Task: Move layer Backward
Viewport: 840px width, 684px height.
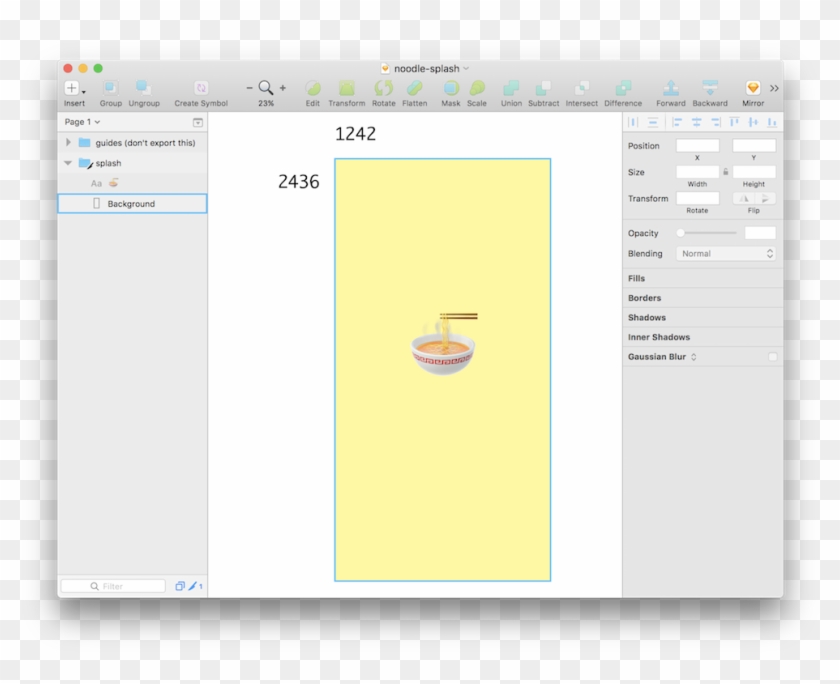Action: 710,88
